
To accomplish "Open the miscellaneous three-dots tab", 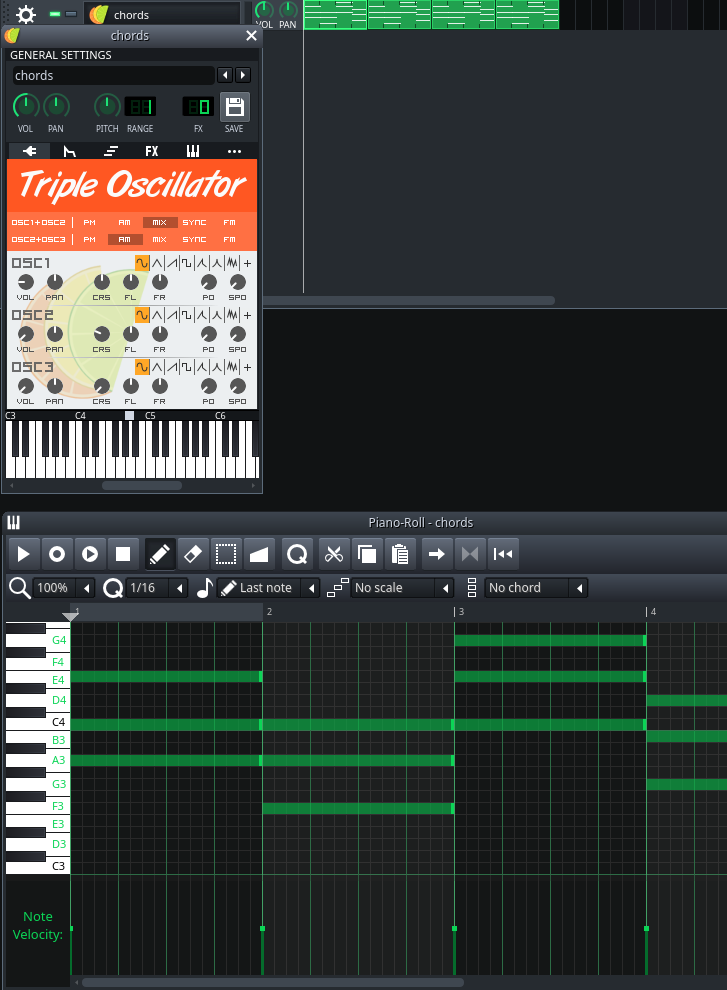I will pyautogui.click(x=234, y=151).
